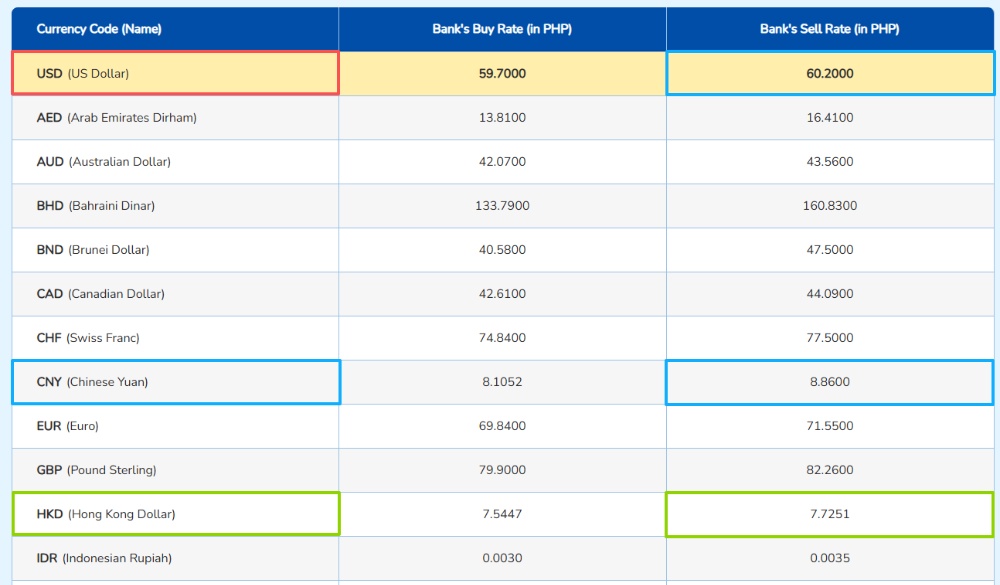This screenshot has height=585, width=1000.
Task: Click the USD sell rate 60.2000
Action: click(829, 74)
